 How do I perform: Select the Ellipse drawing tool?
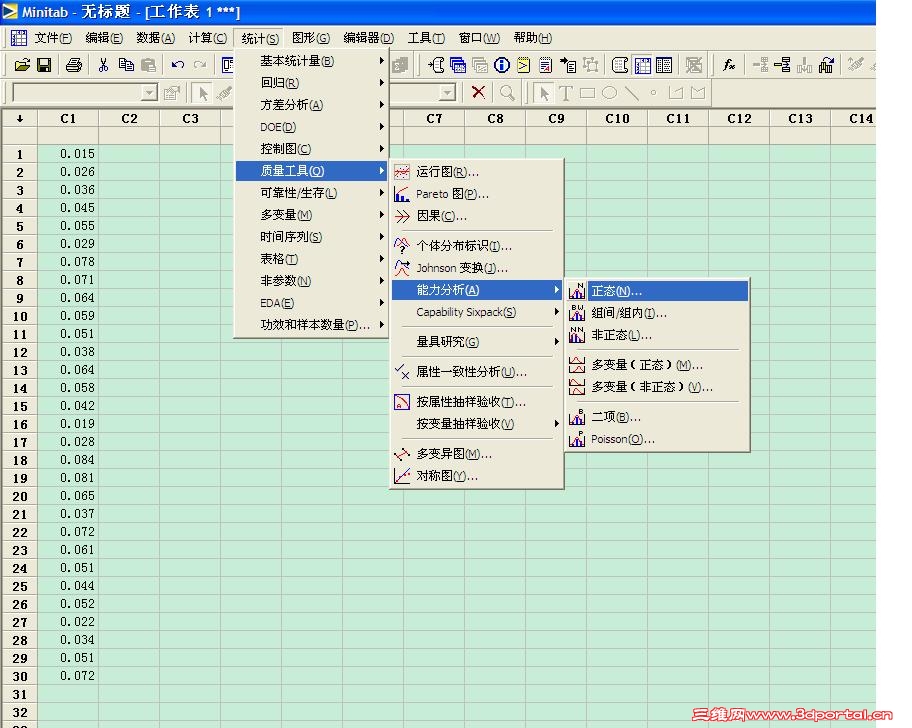[609, 92]
